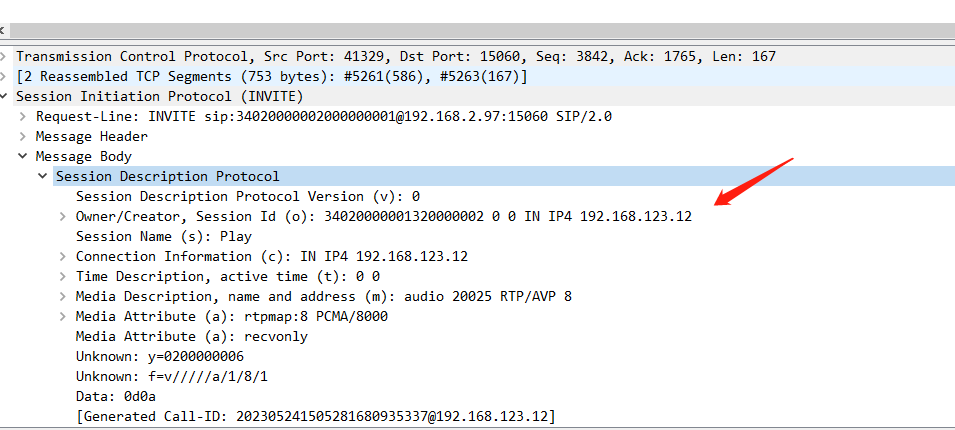This screenshot has width=955, height=430.
Task: Click the horizontal scrollbar left arrow
Action: [3, 30]
